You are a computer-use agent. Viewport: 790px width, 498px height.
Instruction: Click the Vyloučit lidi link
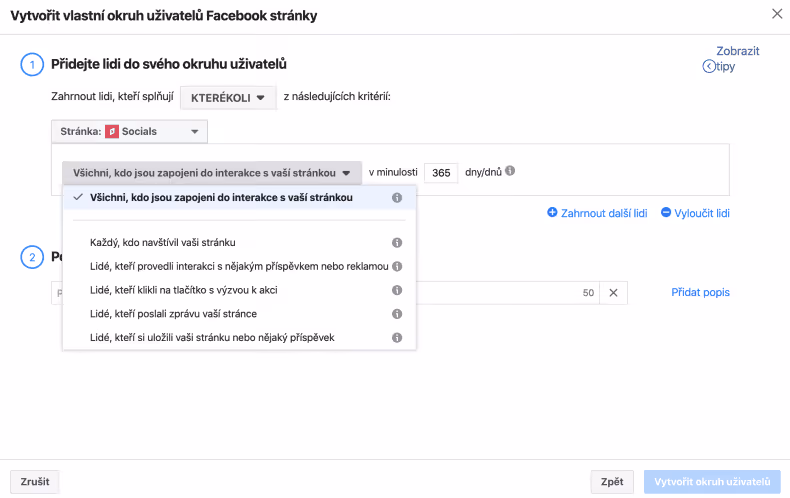click(x=702, y=213)
